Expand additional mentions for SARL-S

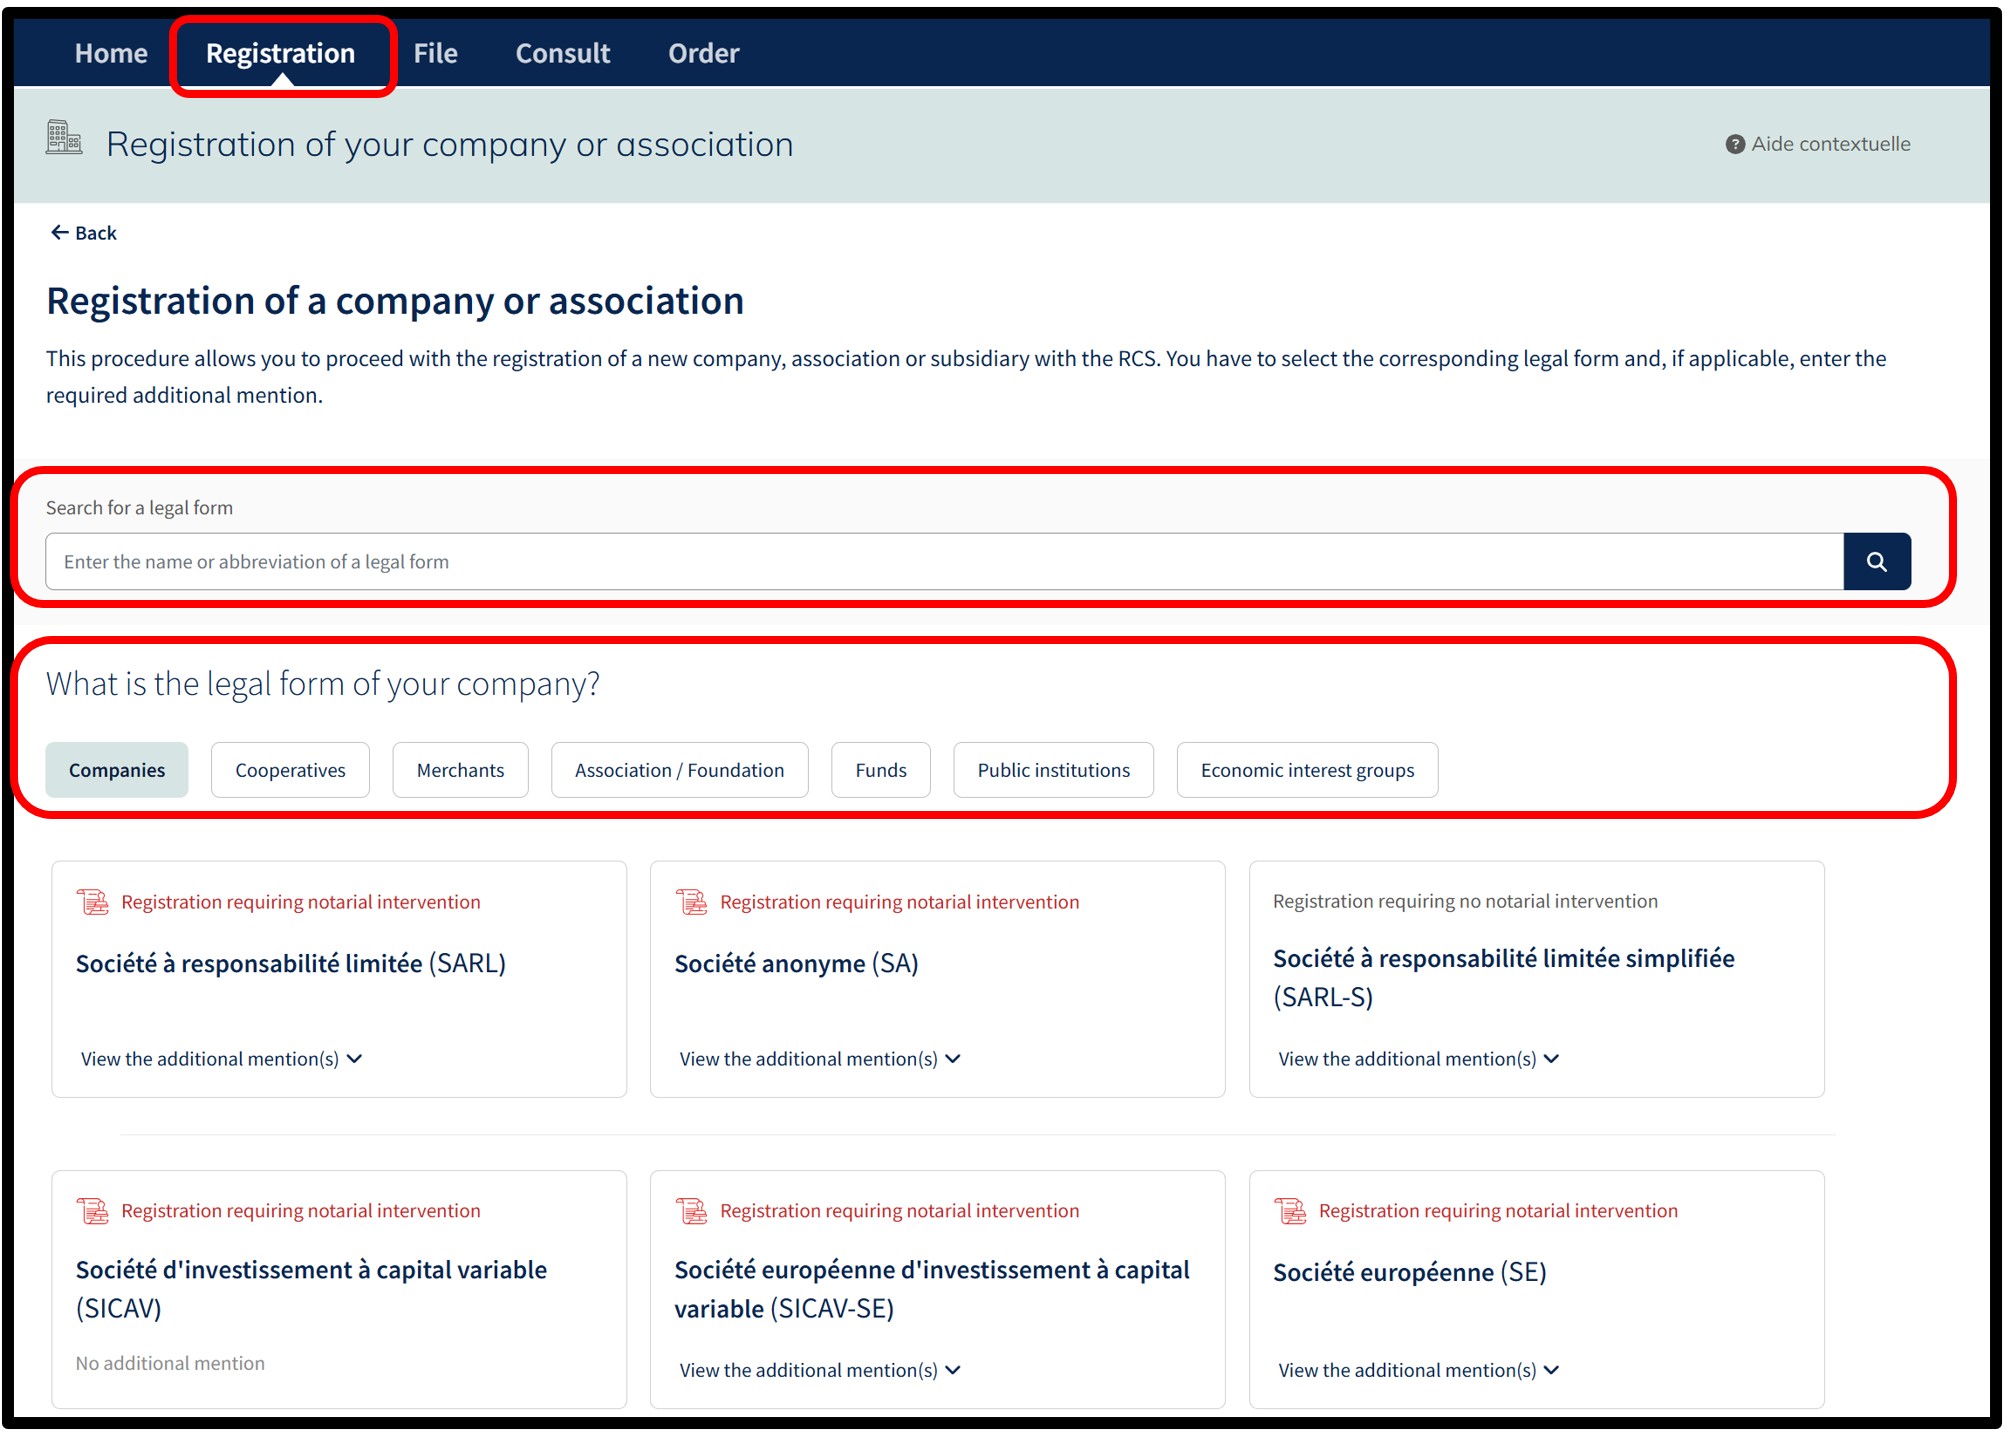pos(1418,1059)
